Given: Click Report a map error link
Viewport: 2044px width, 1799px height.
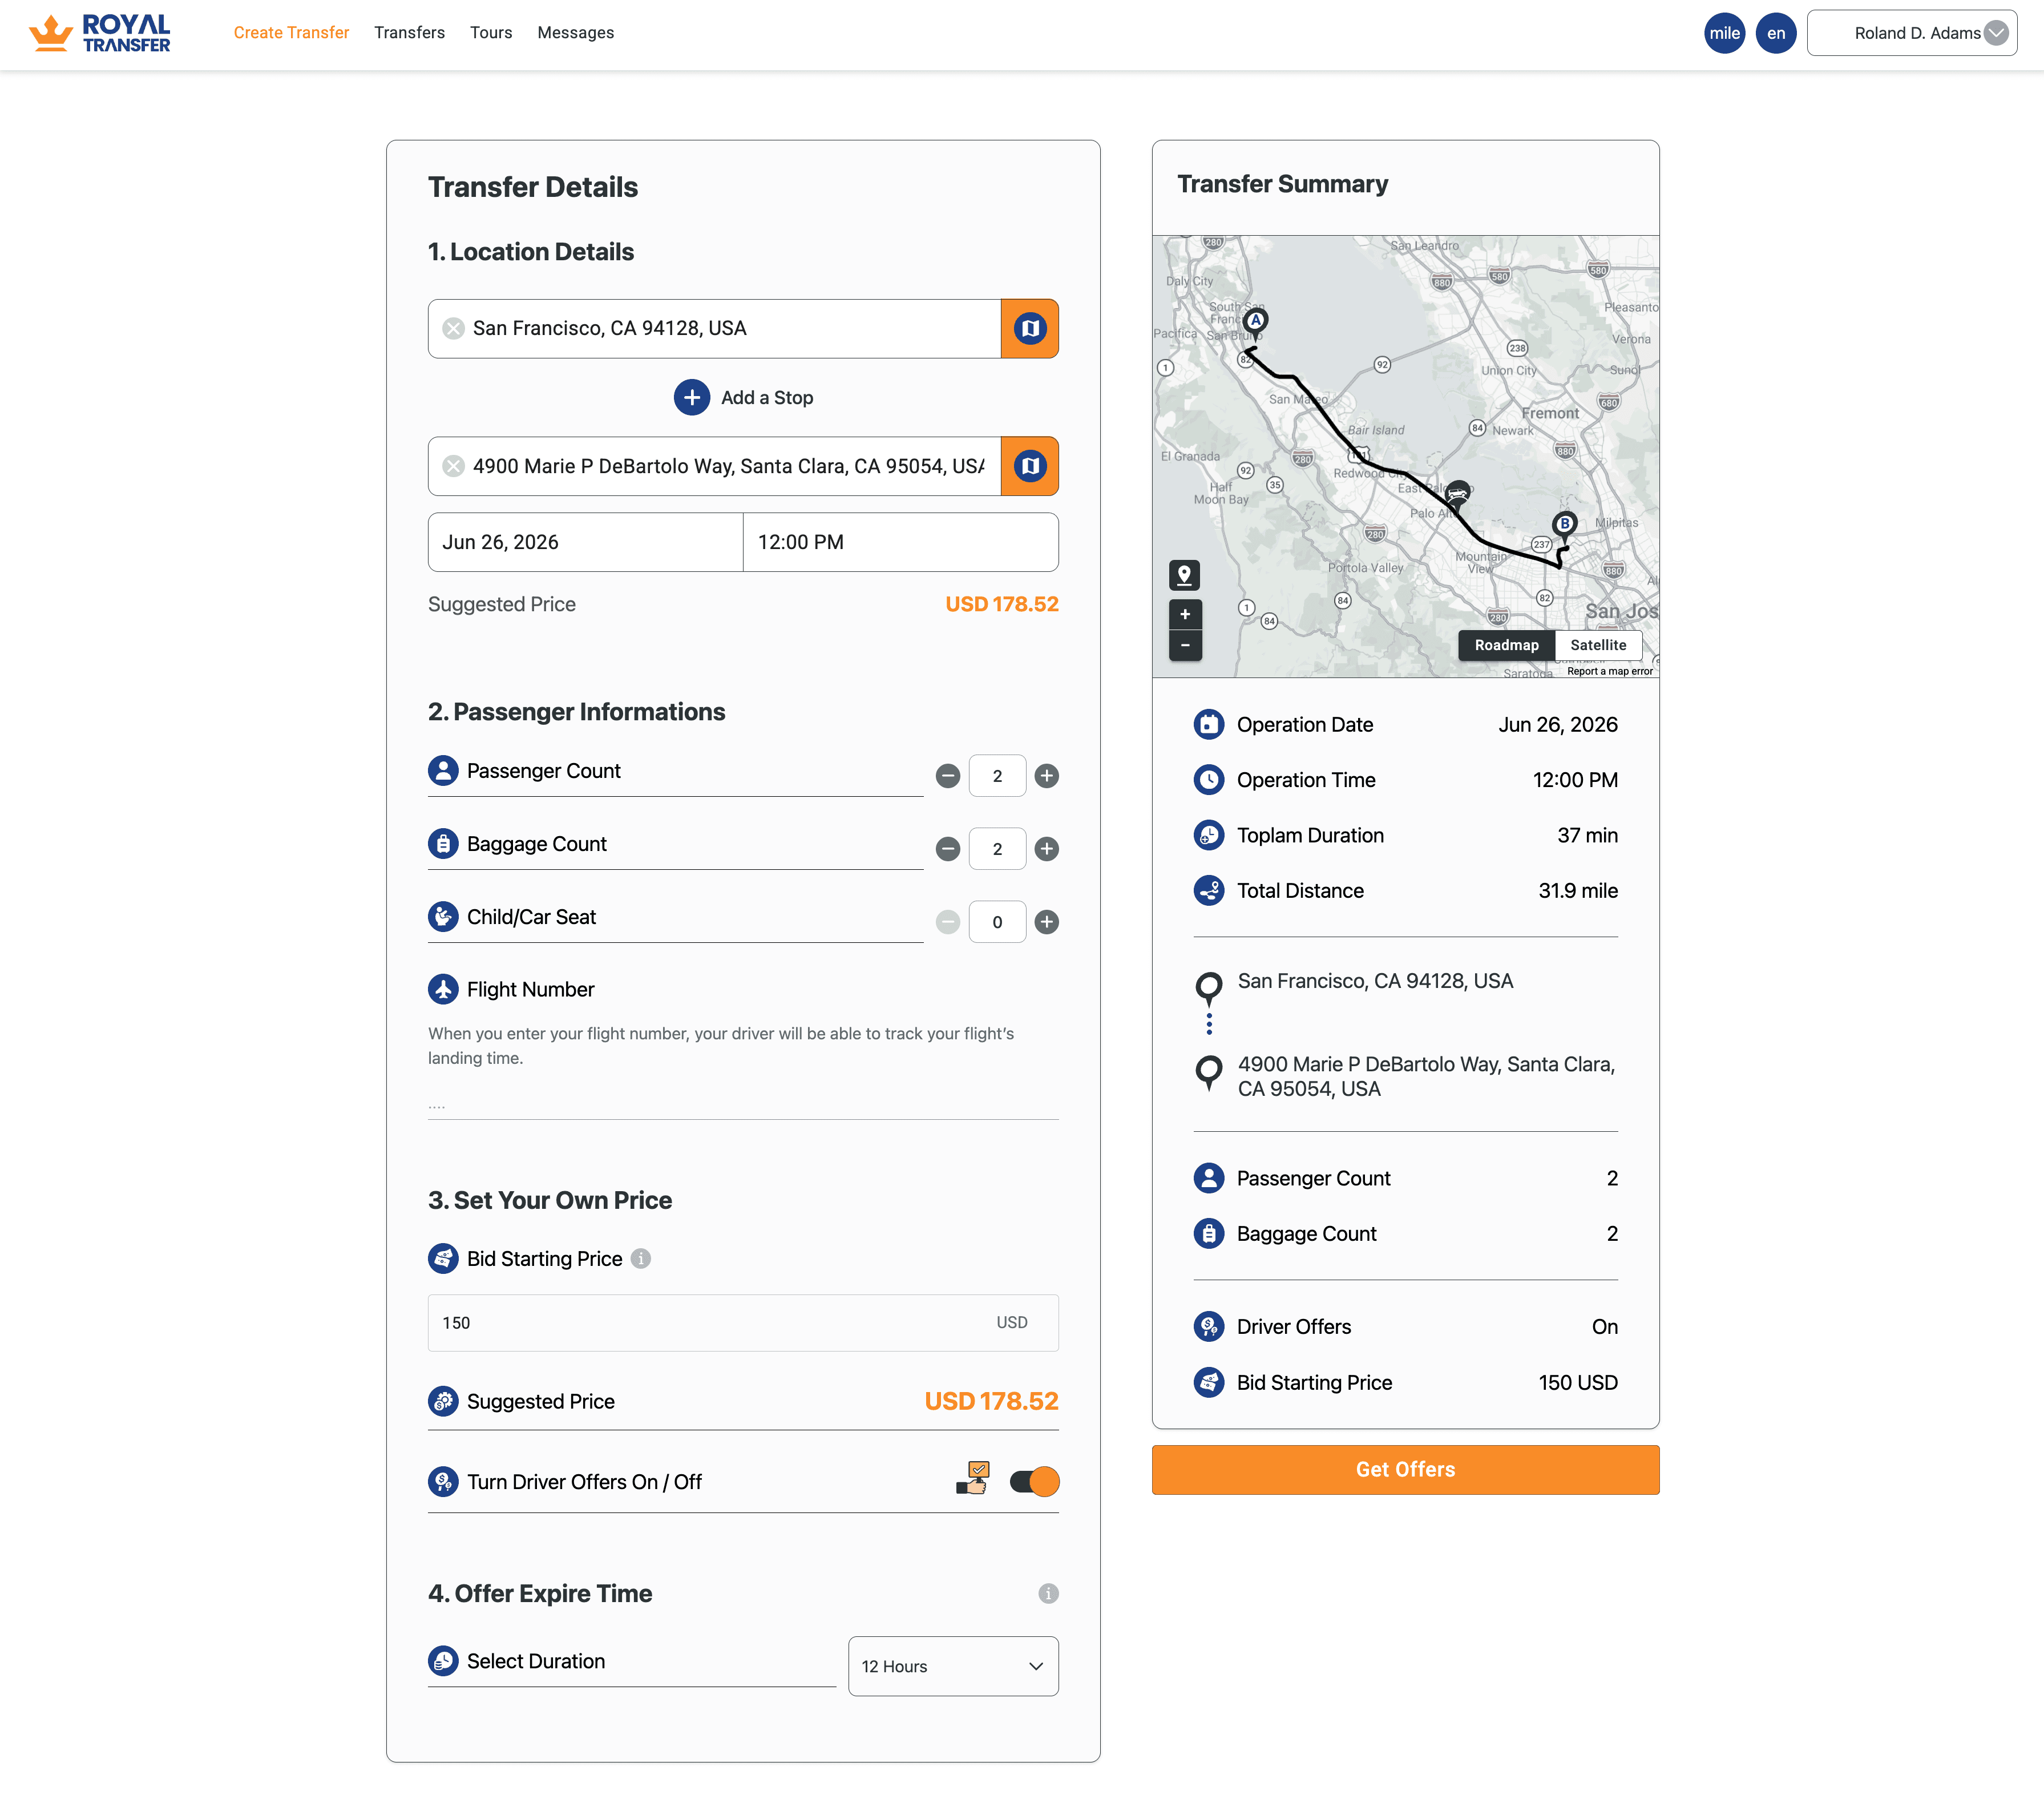Looking at the screenshot, I should click(1610, 671).
